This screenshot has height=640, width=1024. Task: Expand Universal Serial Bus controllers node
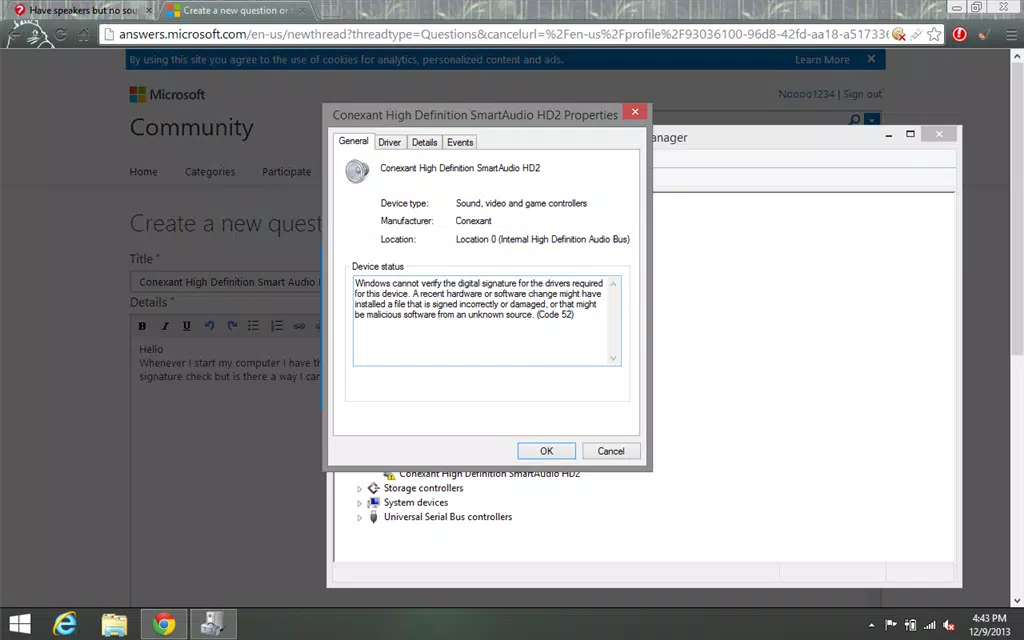pos(359,517)
